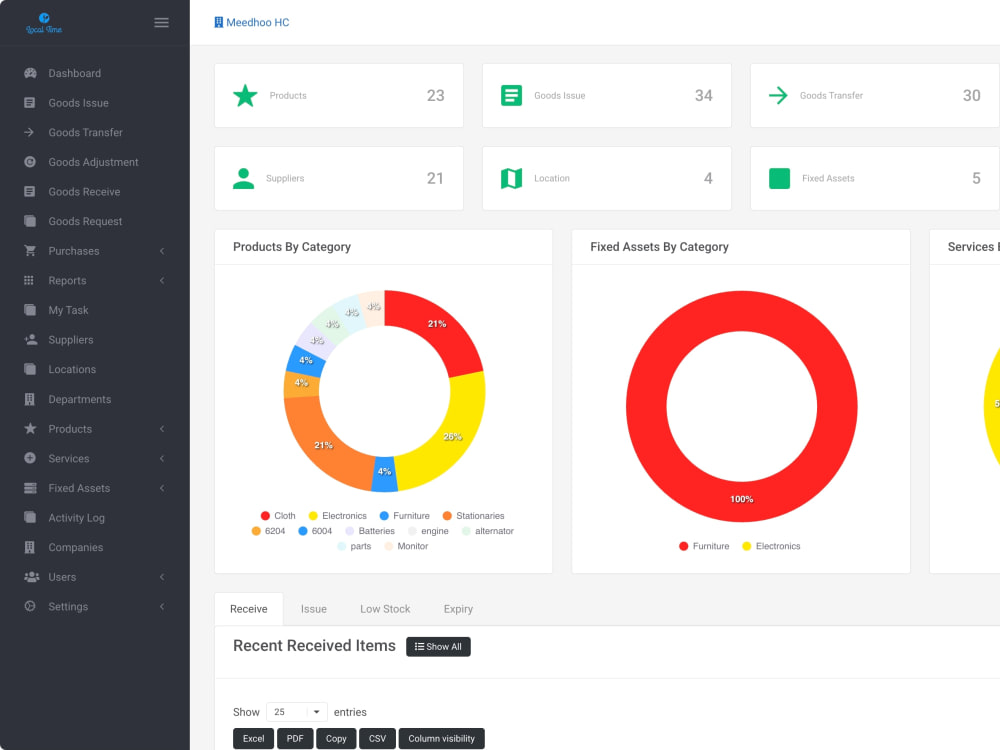Click the Departments building icon
The height and width of the screenshot is (750, 1000).
coord(29,399)
